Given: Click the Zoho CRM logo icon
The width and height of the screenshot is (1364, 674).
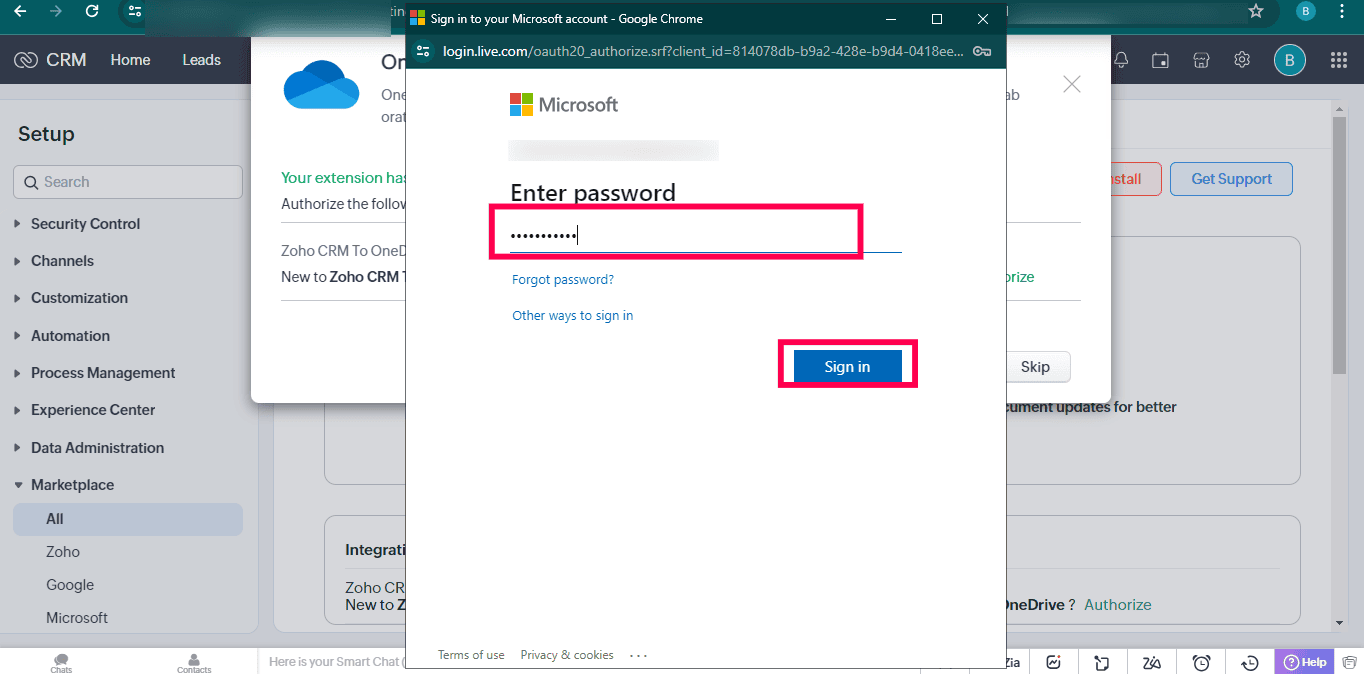Looking at the screenshot, I should (x=26, y=60).
